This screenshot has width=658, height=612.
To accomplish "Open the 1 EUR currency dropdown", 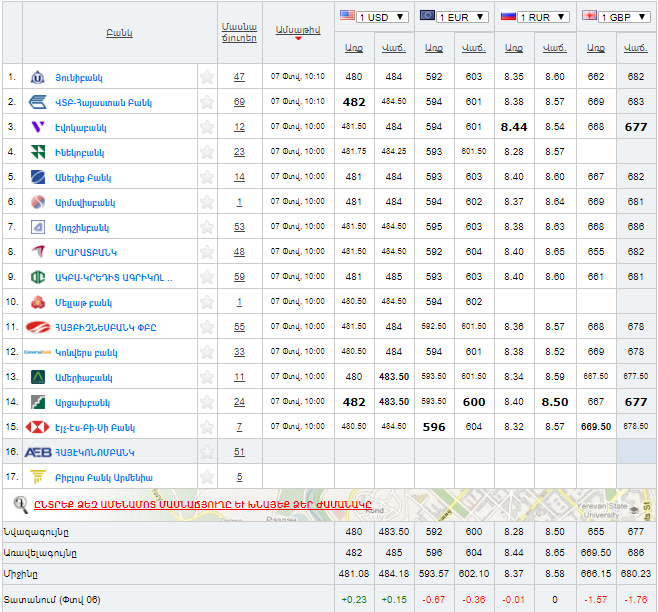I will [454, 16].
